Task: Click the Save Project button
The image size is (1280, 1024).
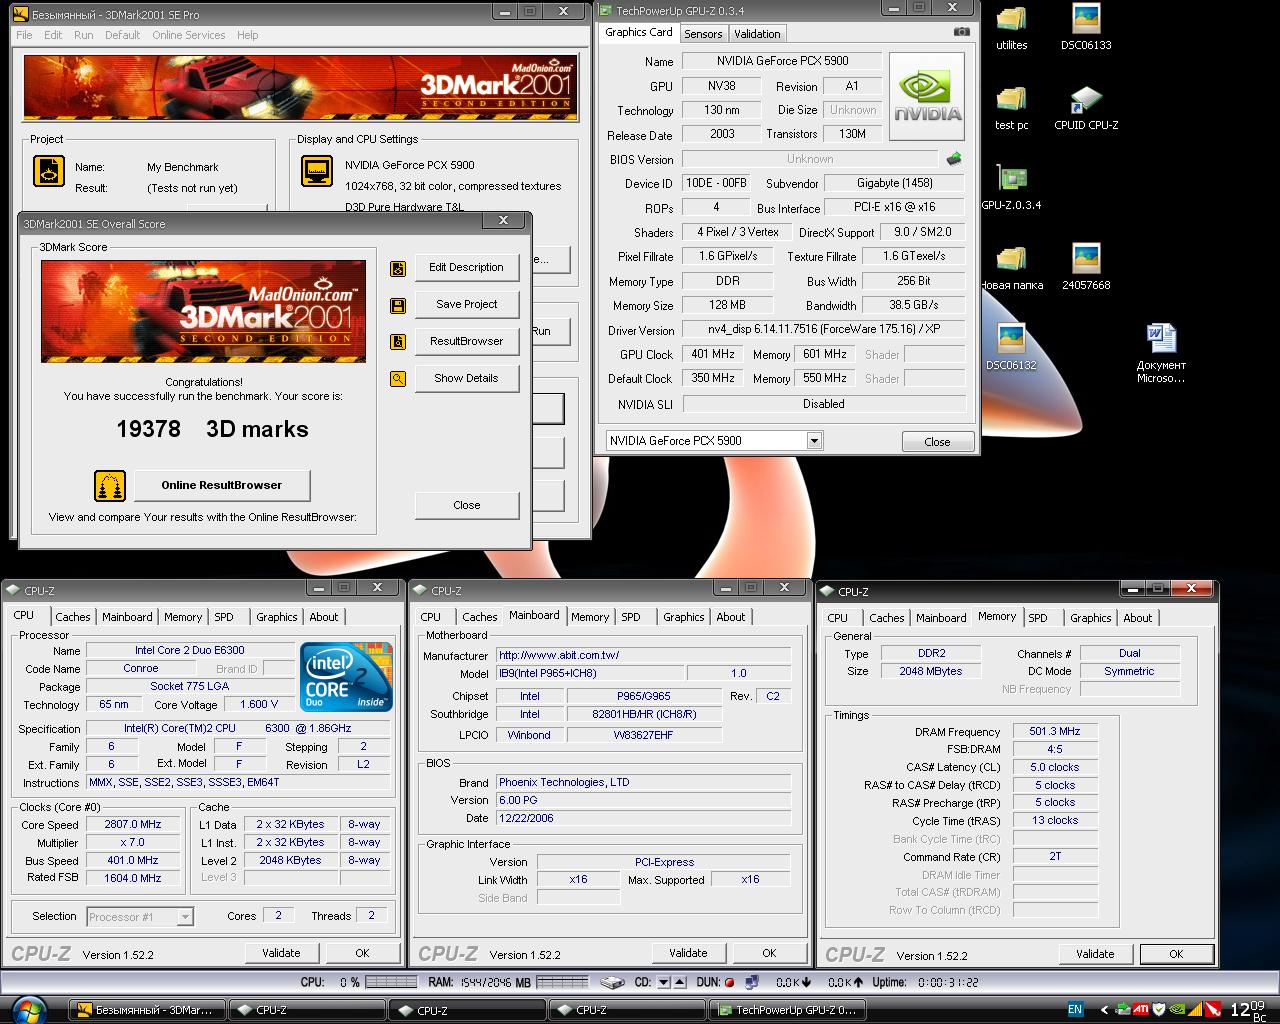Action: coord(466,305)
